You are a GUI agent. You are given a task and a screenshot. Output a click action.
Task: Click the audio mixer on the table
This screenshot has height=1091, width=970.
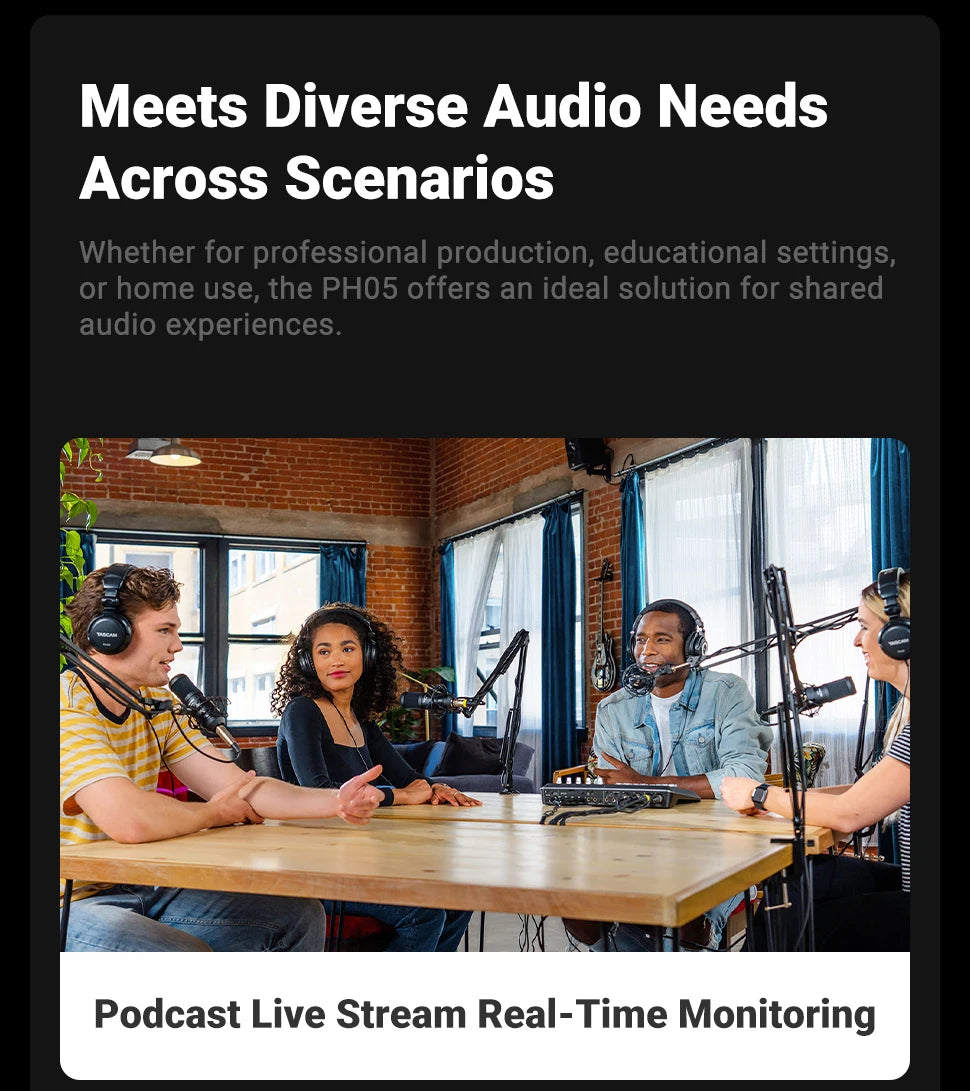click(x=618, y=794)
